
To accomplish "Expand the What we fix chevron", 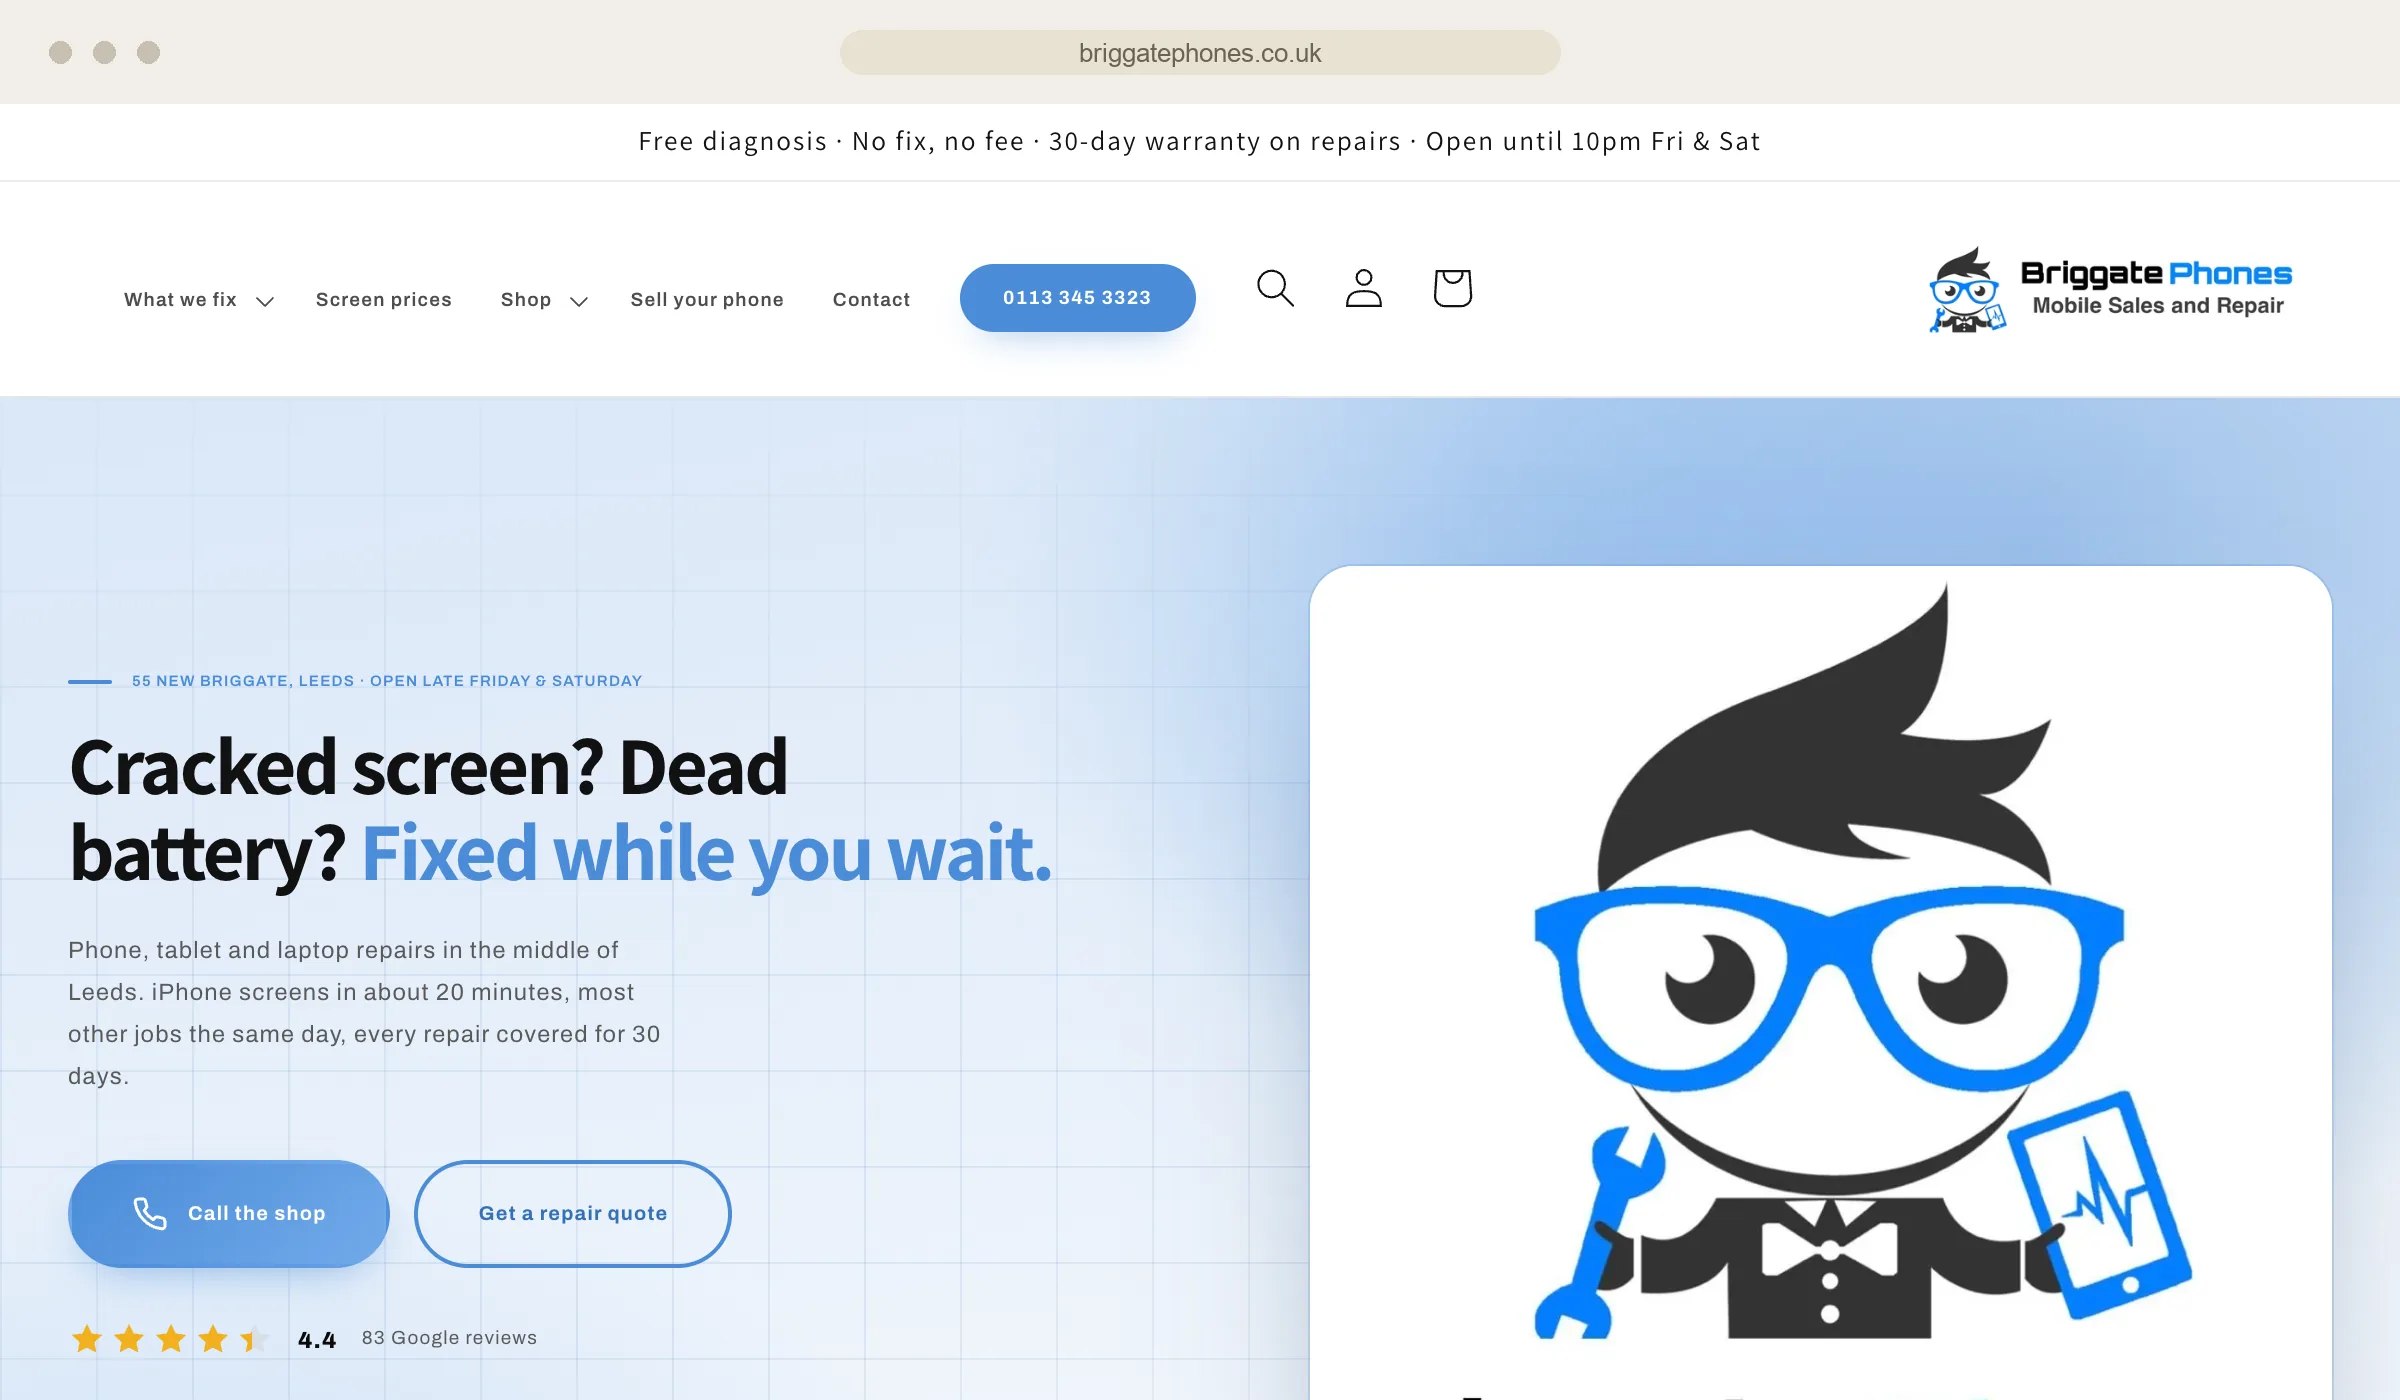I will 265,301.
